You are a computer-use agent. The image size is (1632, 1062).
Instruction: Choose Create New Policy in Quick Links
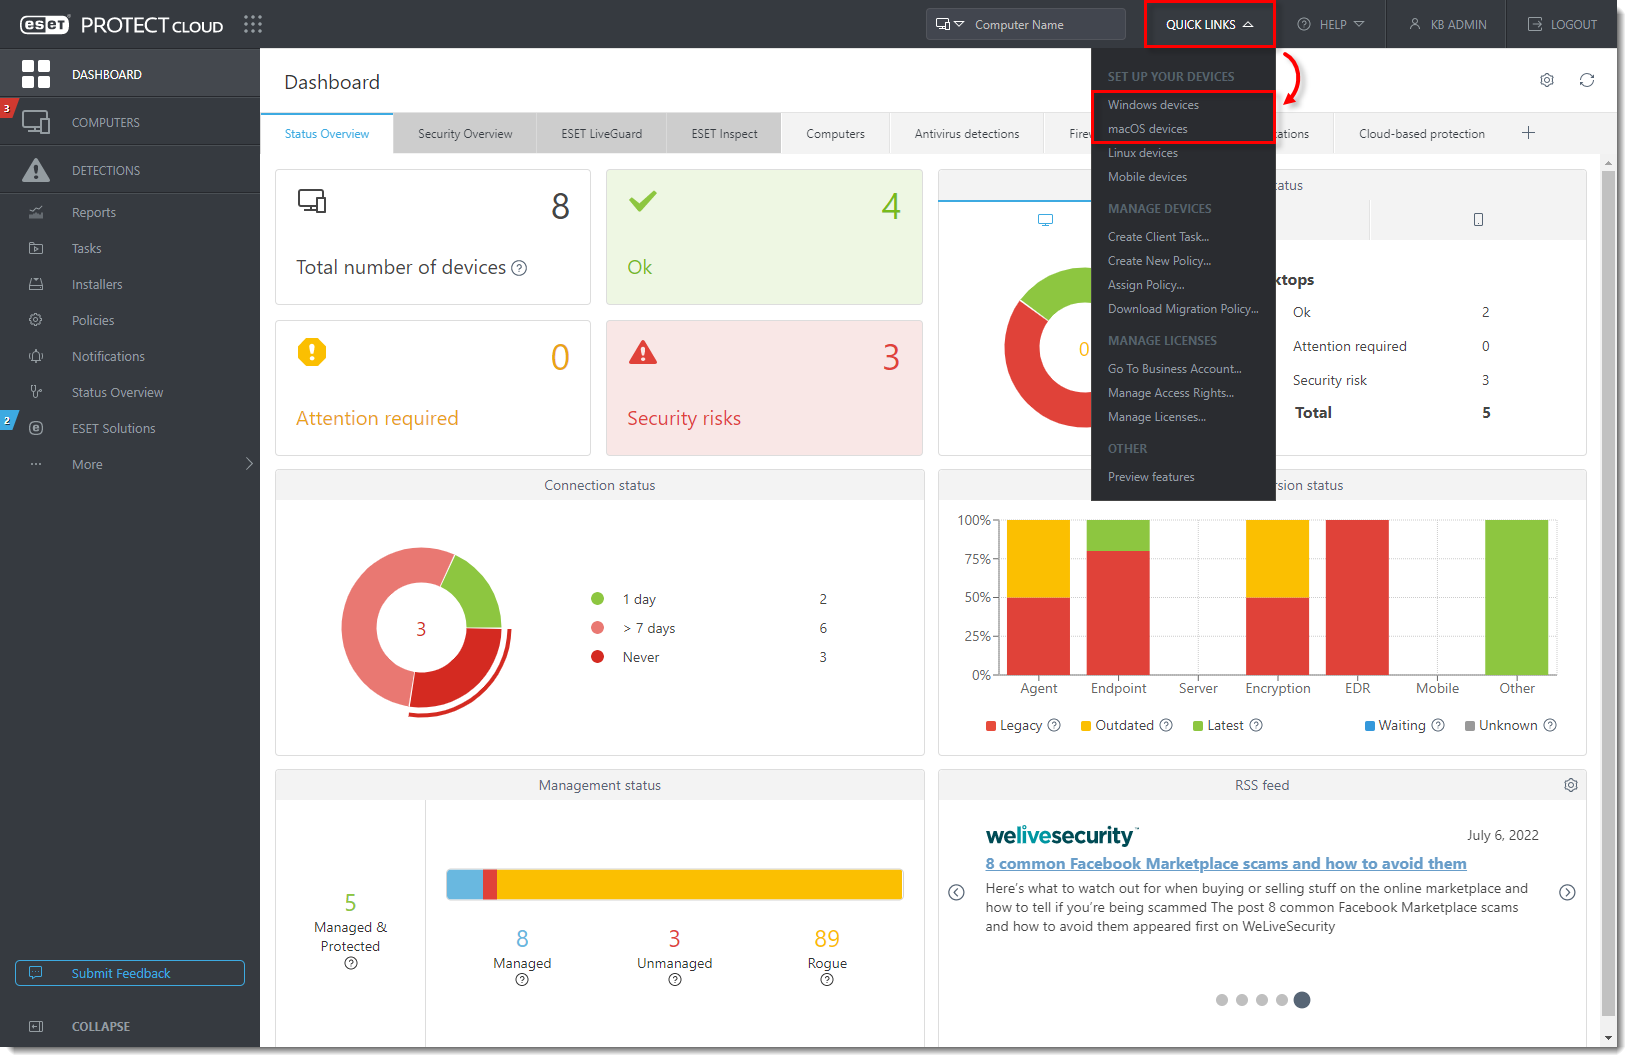pyautogui.click(x=1159, y=261)
